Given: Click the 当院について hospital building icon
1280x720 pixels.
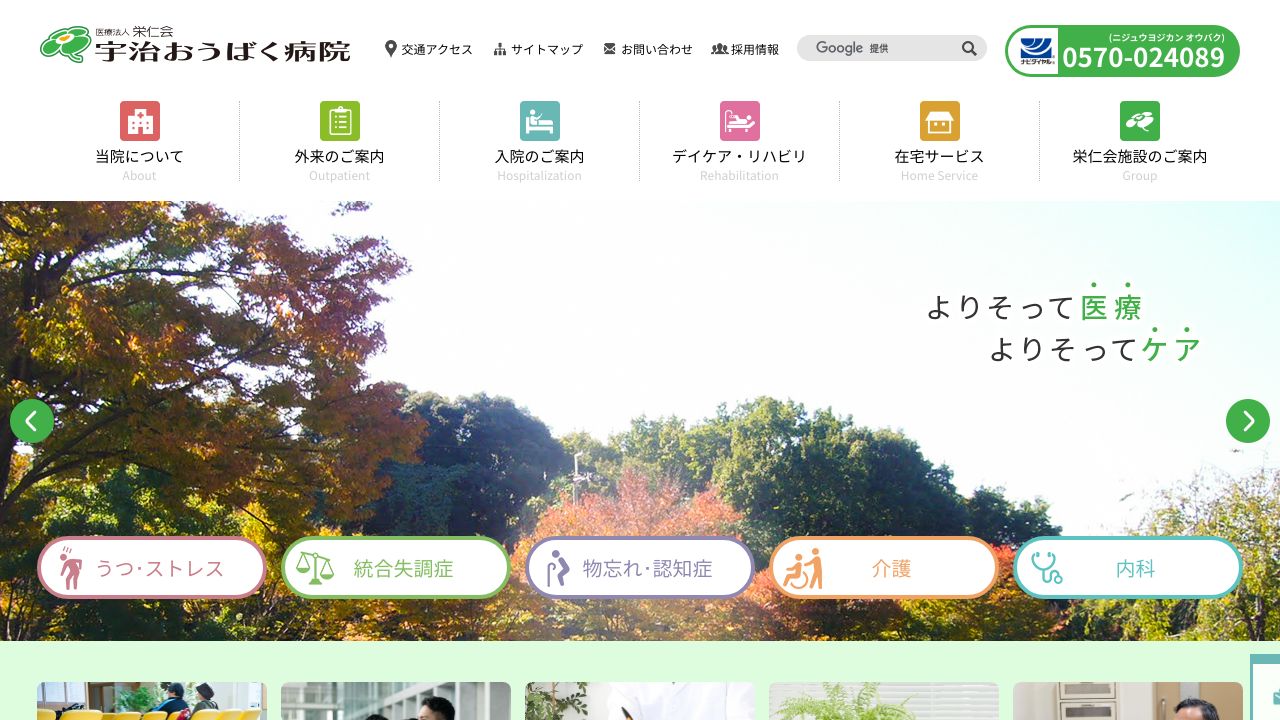Looking at the screenshot, I should point(140,121).
